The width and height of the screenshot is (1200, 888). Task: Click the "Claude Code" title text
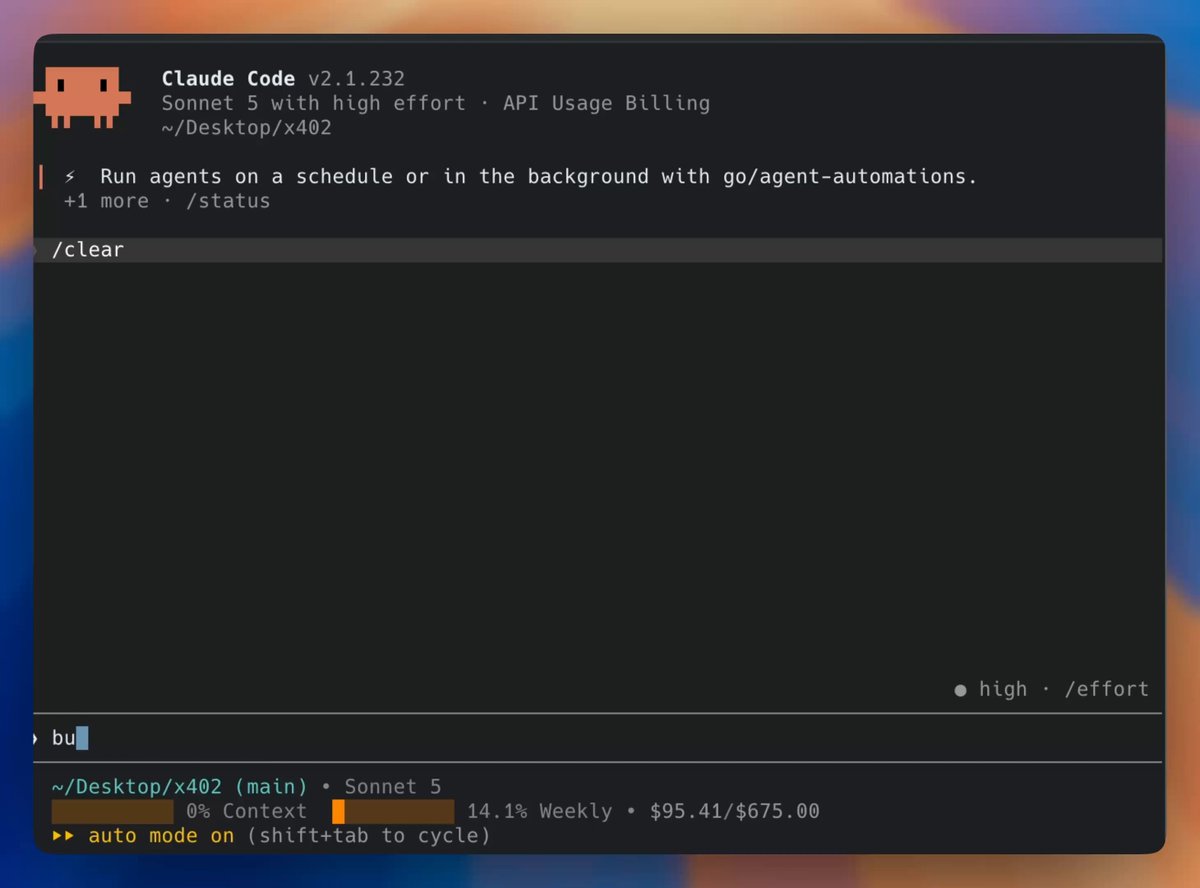click(x=228, y=78)
